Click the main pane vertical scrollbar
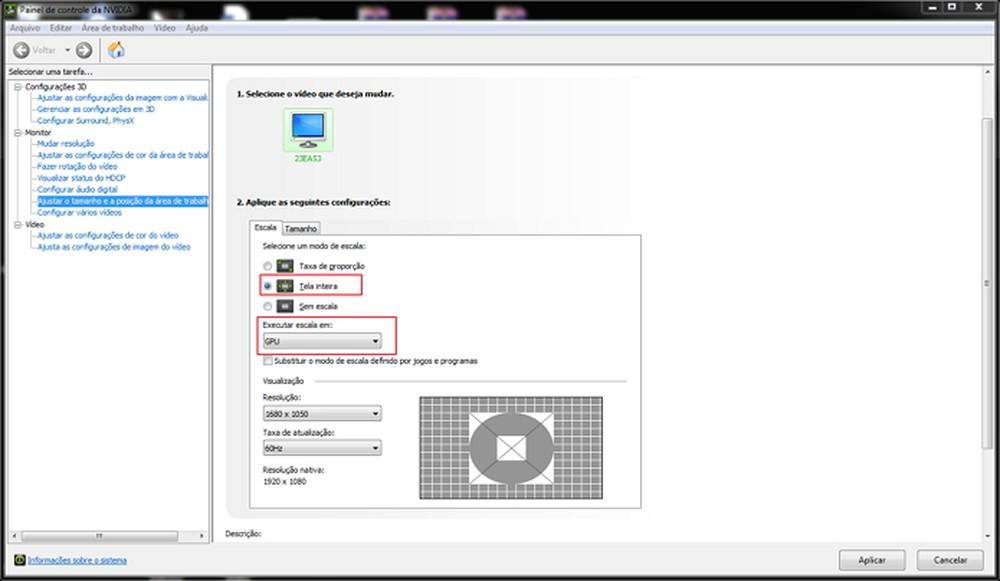 tap(987, 283)
